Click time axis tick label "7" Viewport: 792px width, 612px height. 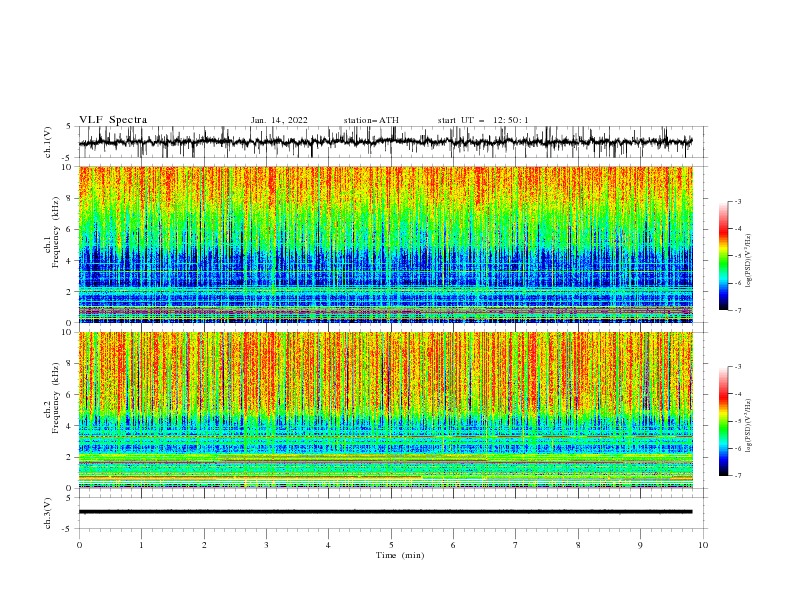(516, 545)
